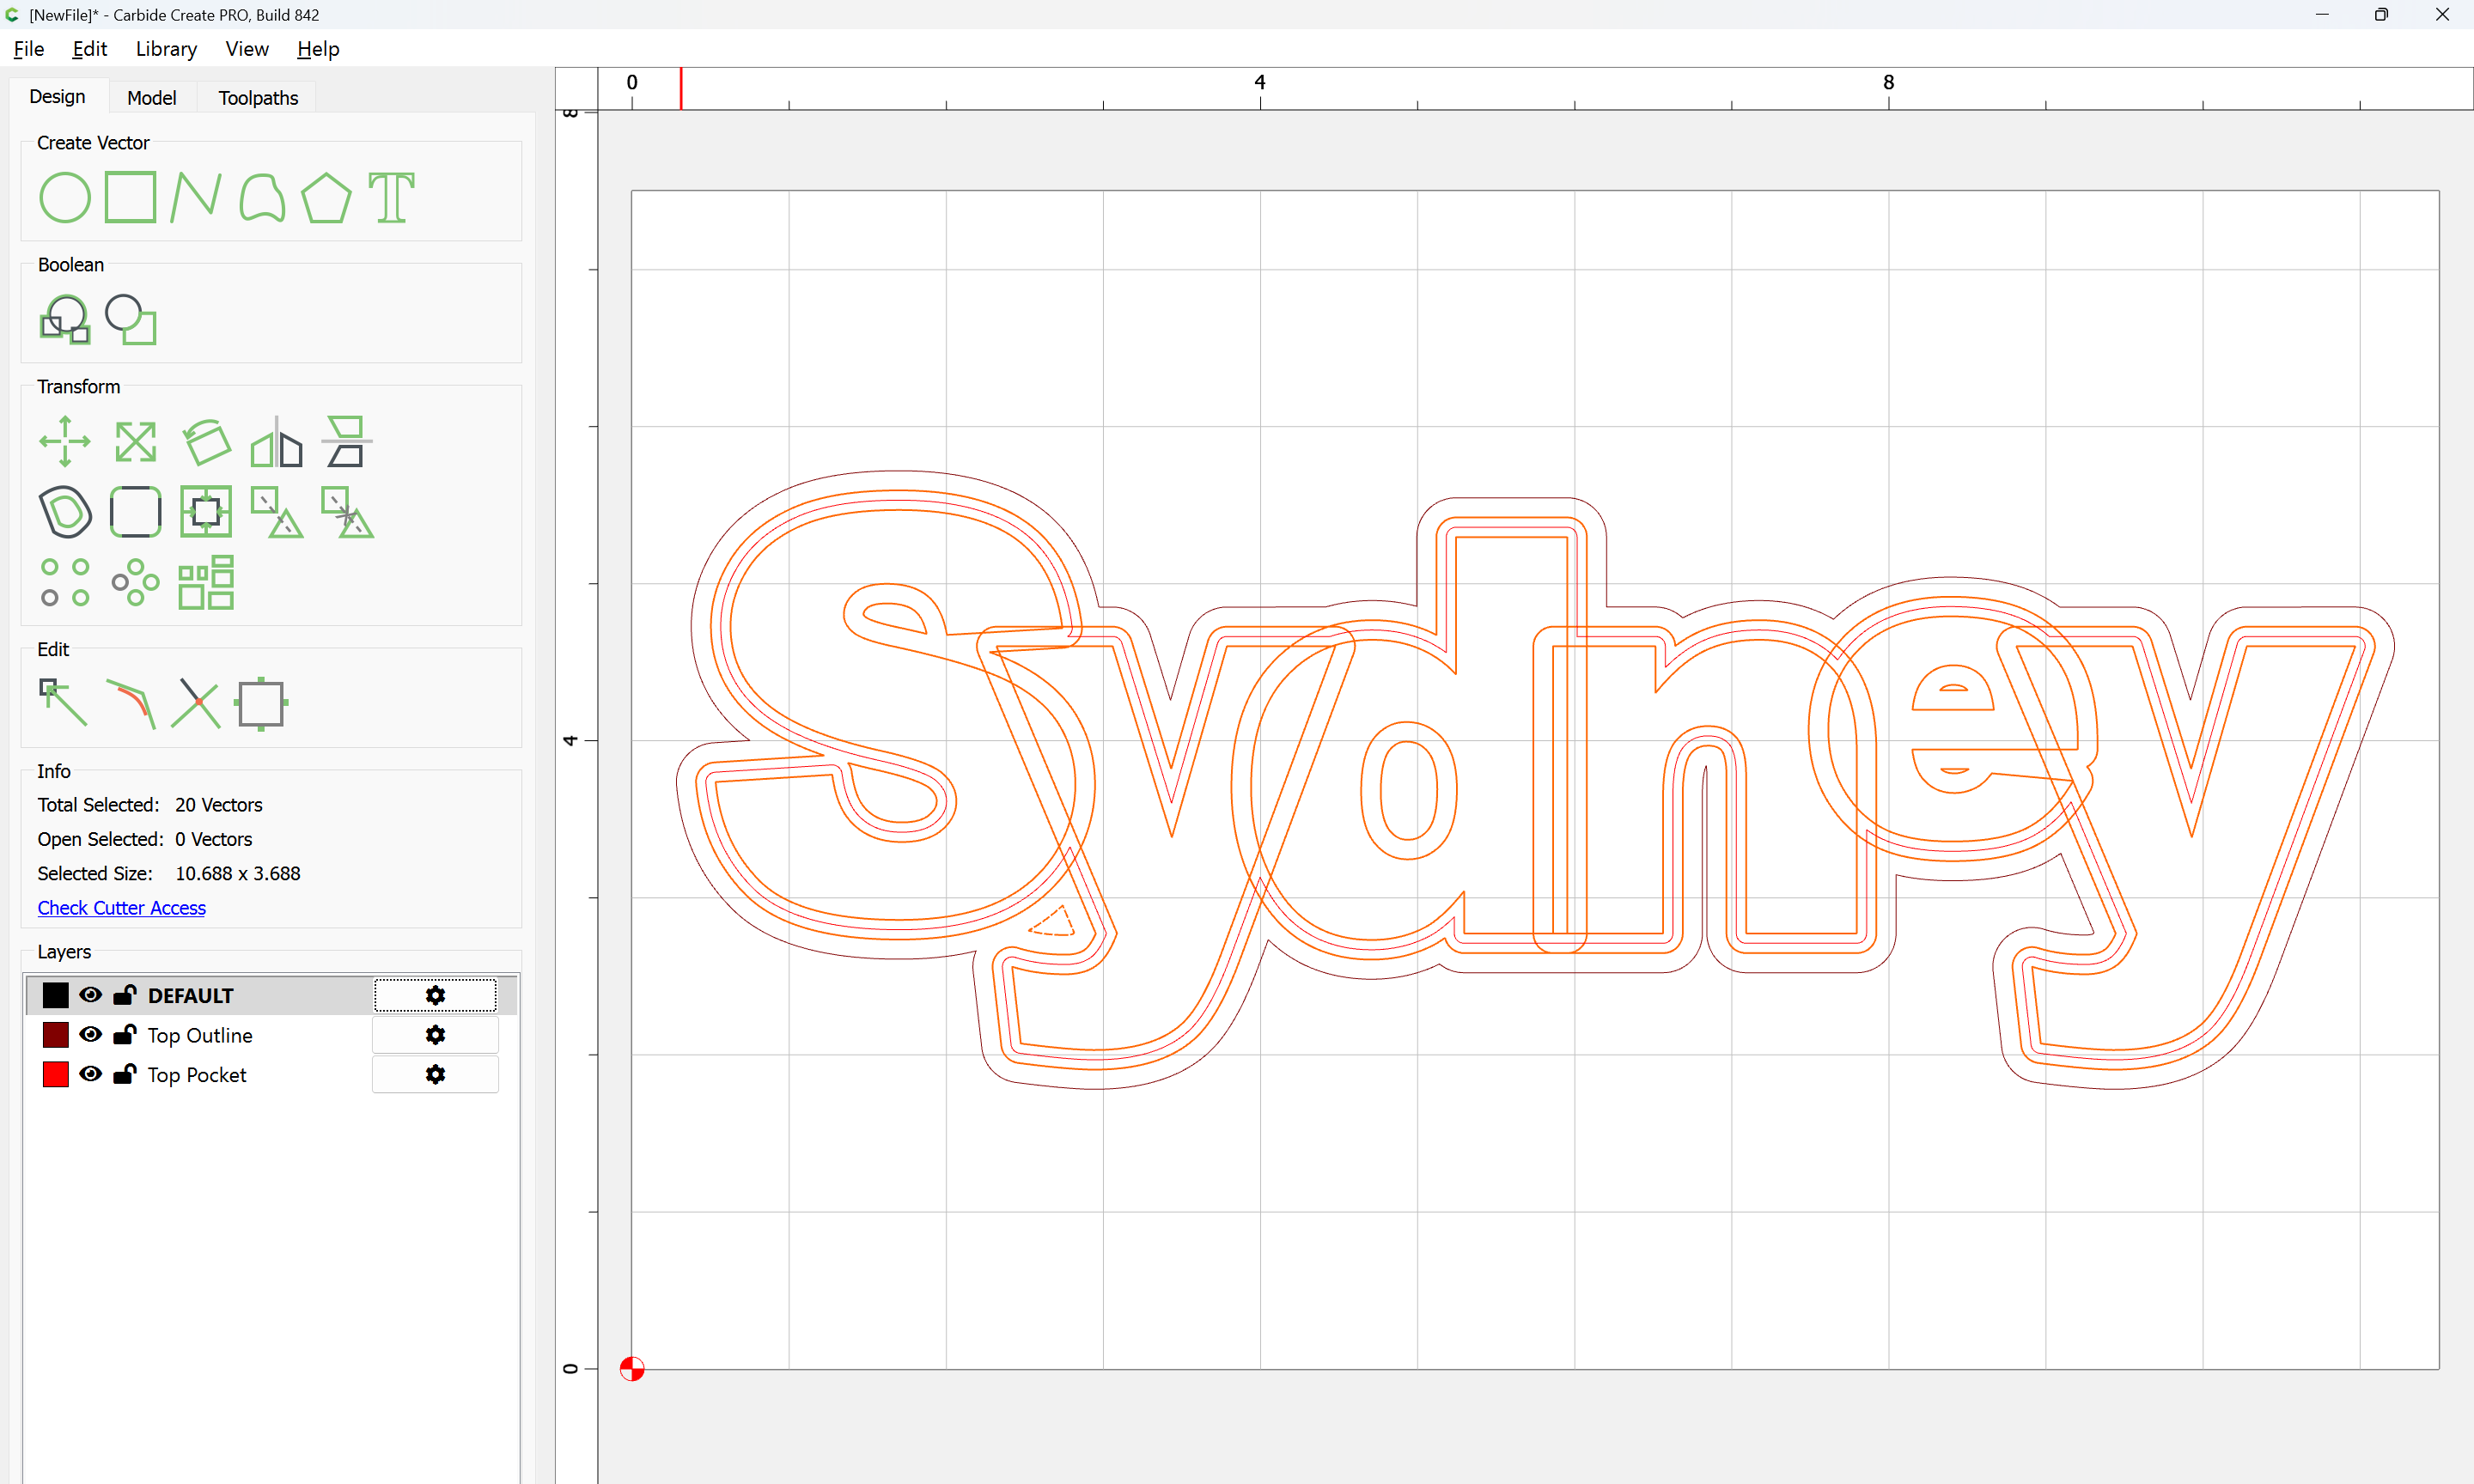Switch to the Toolpaths tab
The height and width of the screenshot is (1484, 2474).
(x=258, y=98)
